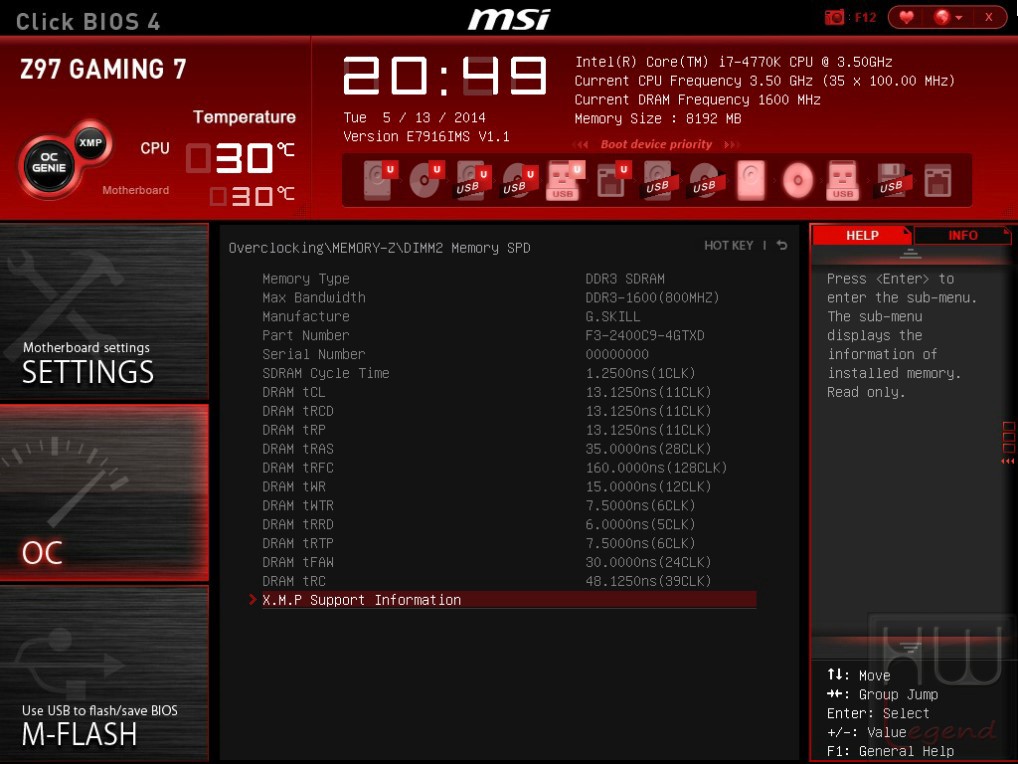This screenshot has width=1018, height=764.
Task: Open the HOT KEY menu
Action: [x=728, y=245]
